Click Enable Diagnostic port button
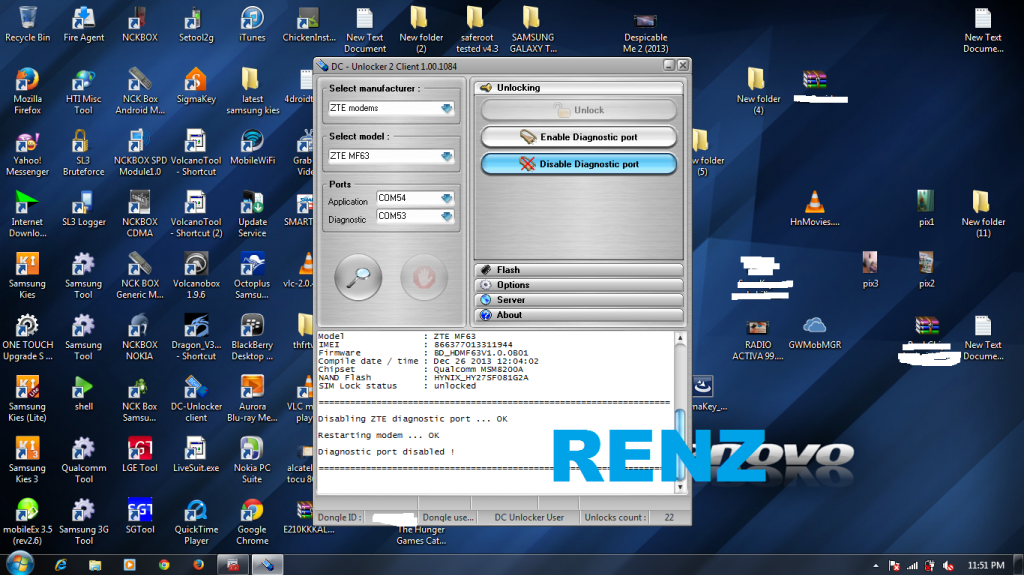This screenshot has height=575, width=1024. coord(579,137)
